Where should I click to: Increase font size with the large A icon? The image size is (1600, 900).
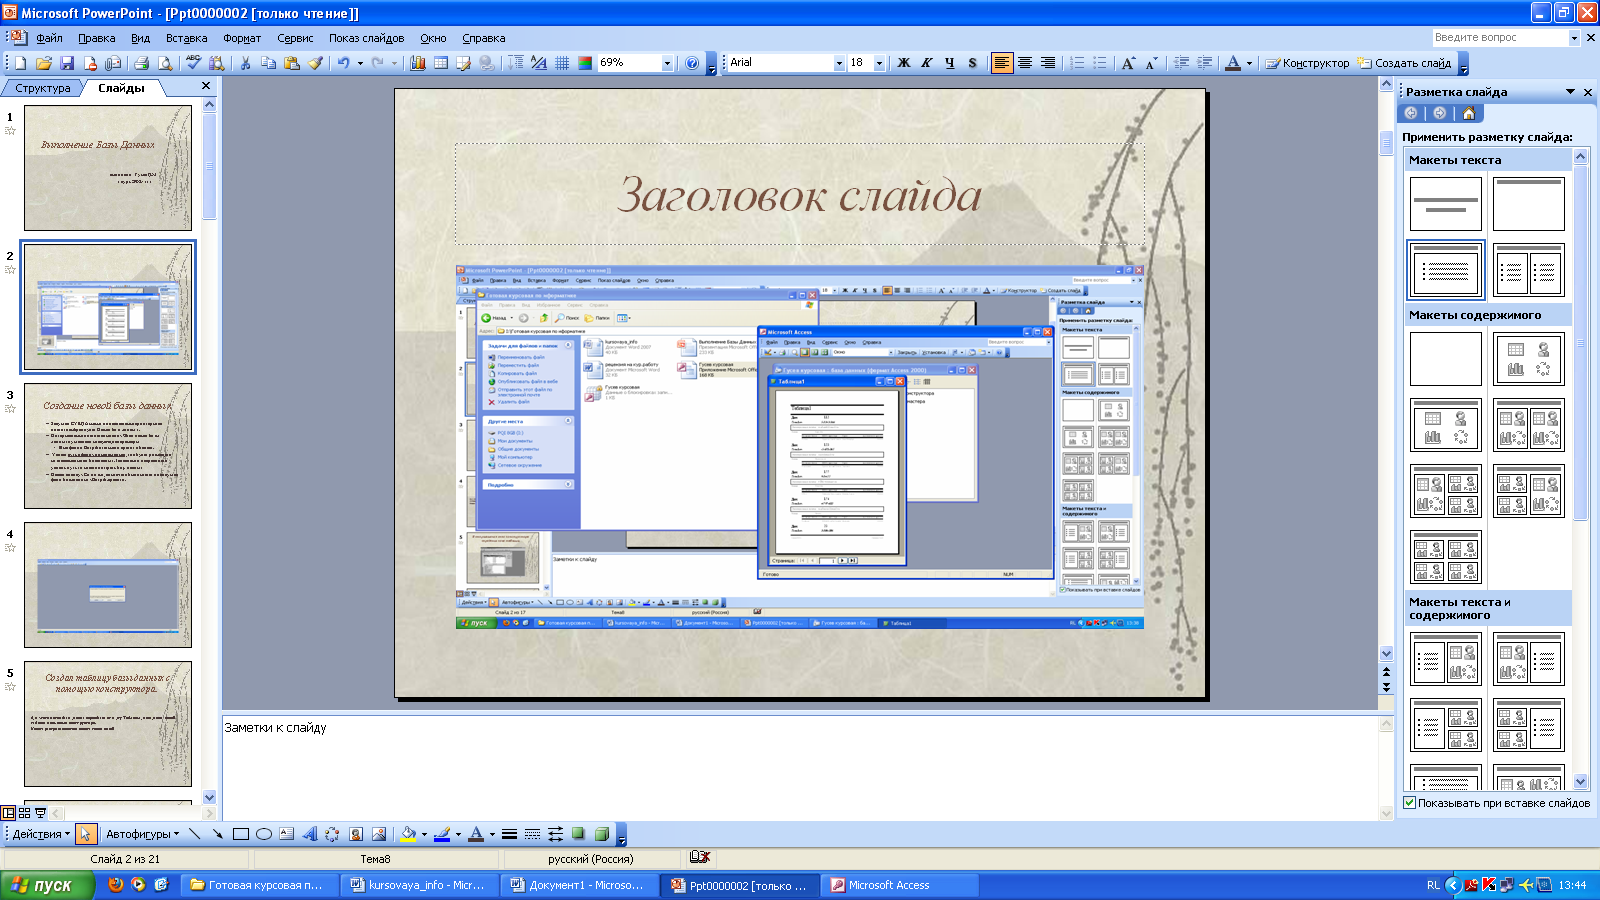click(x=1128, y=63)
